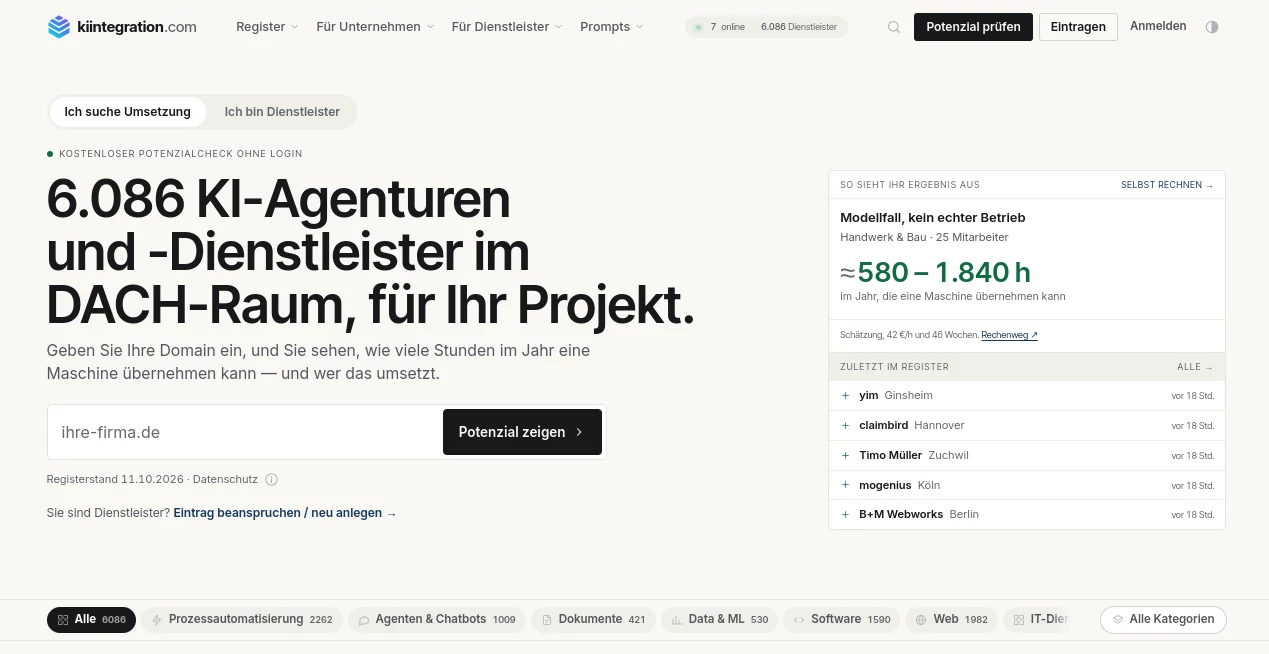Image resolution: width=1269 pixels, height=654 pixels.
Task: Open the Anmelden login link
Action: (1158, 26)
